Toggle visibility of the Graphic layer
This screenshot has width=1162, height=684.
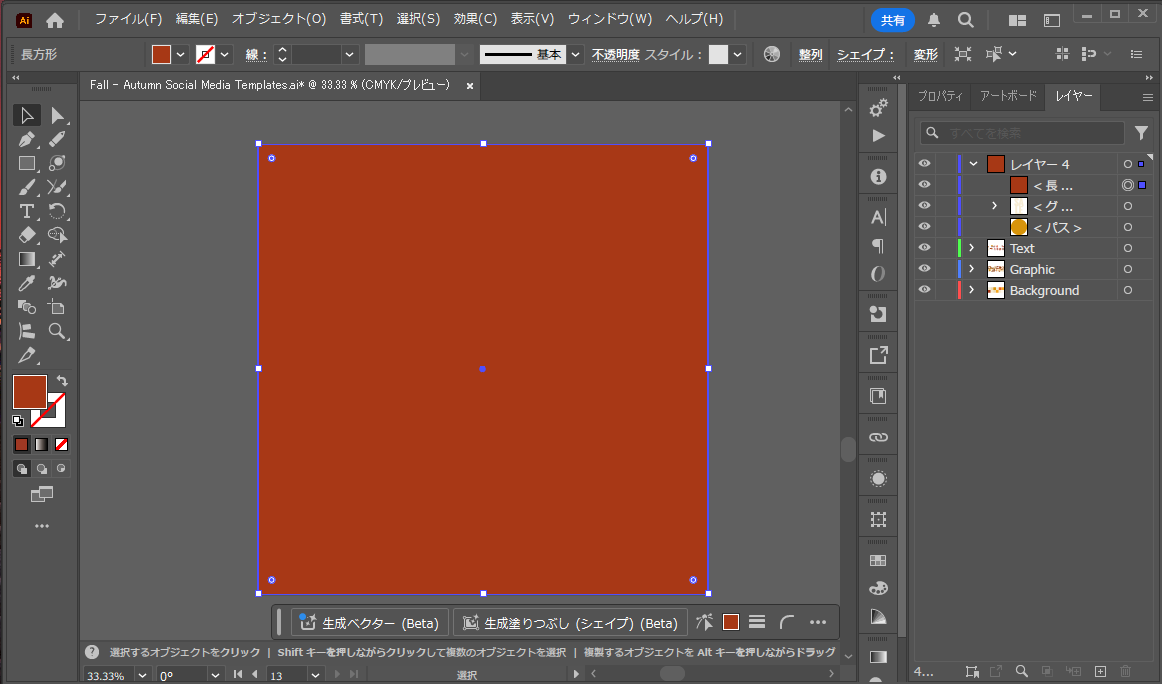click(924, 269)
